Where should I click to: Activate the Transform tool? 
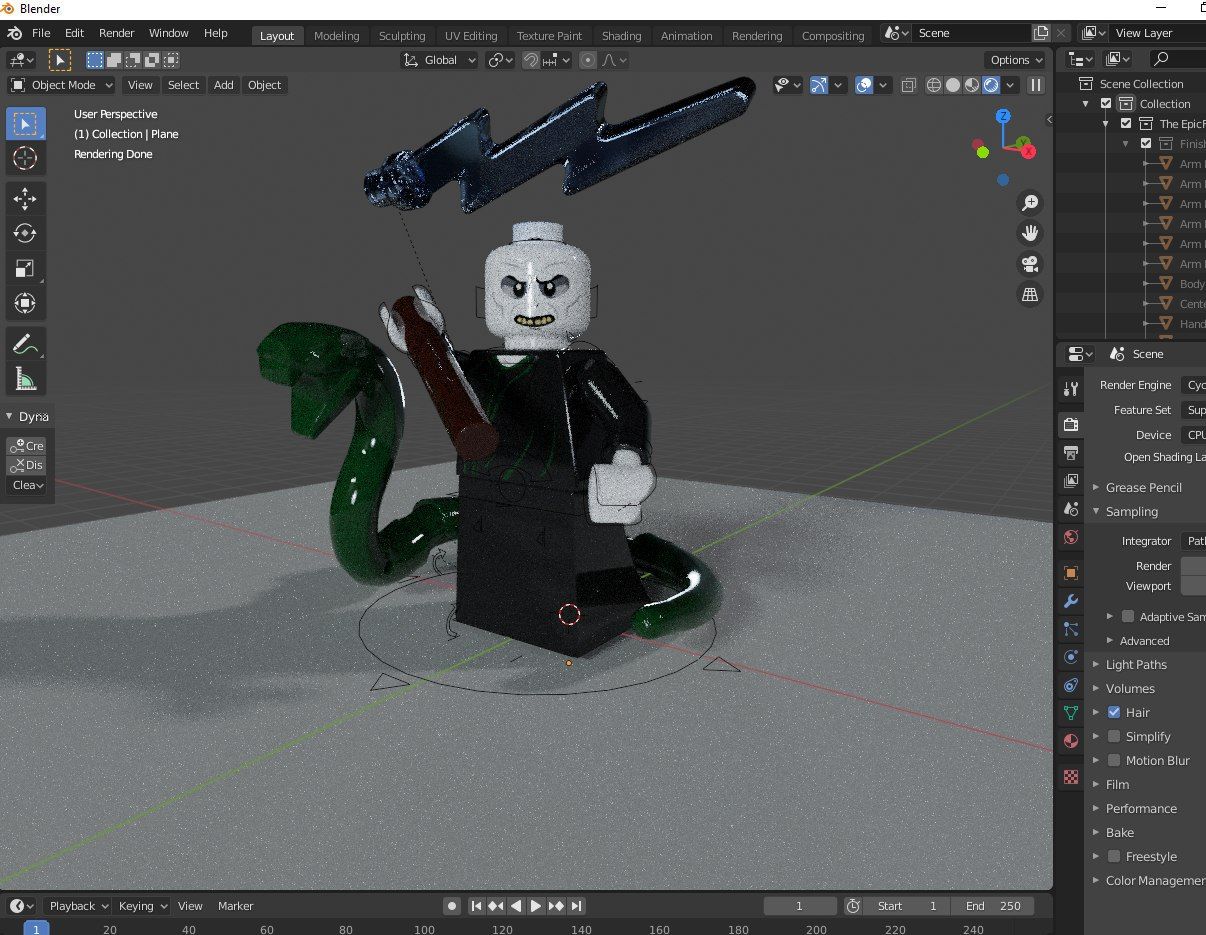click(25, 302)
